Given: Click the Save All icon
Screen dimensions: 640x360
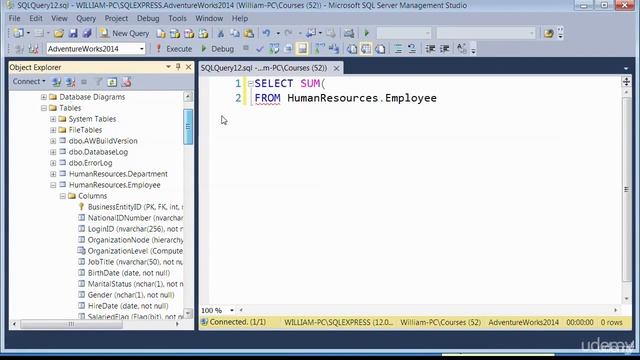Looking at the screenshot, I should [87, 33].
